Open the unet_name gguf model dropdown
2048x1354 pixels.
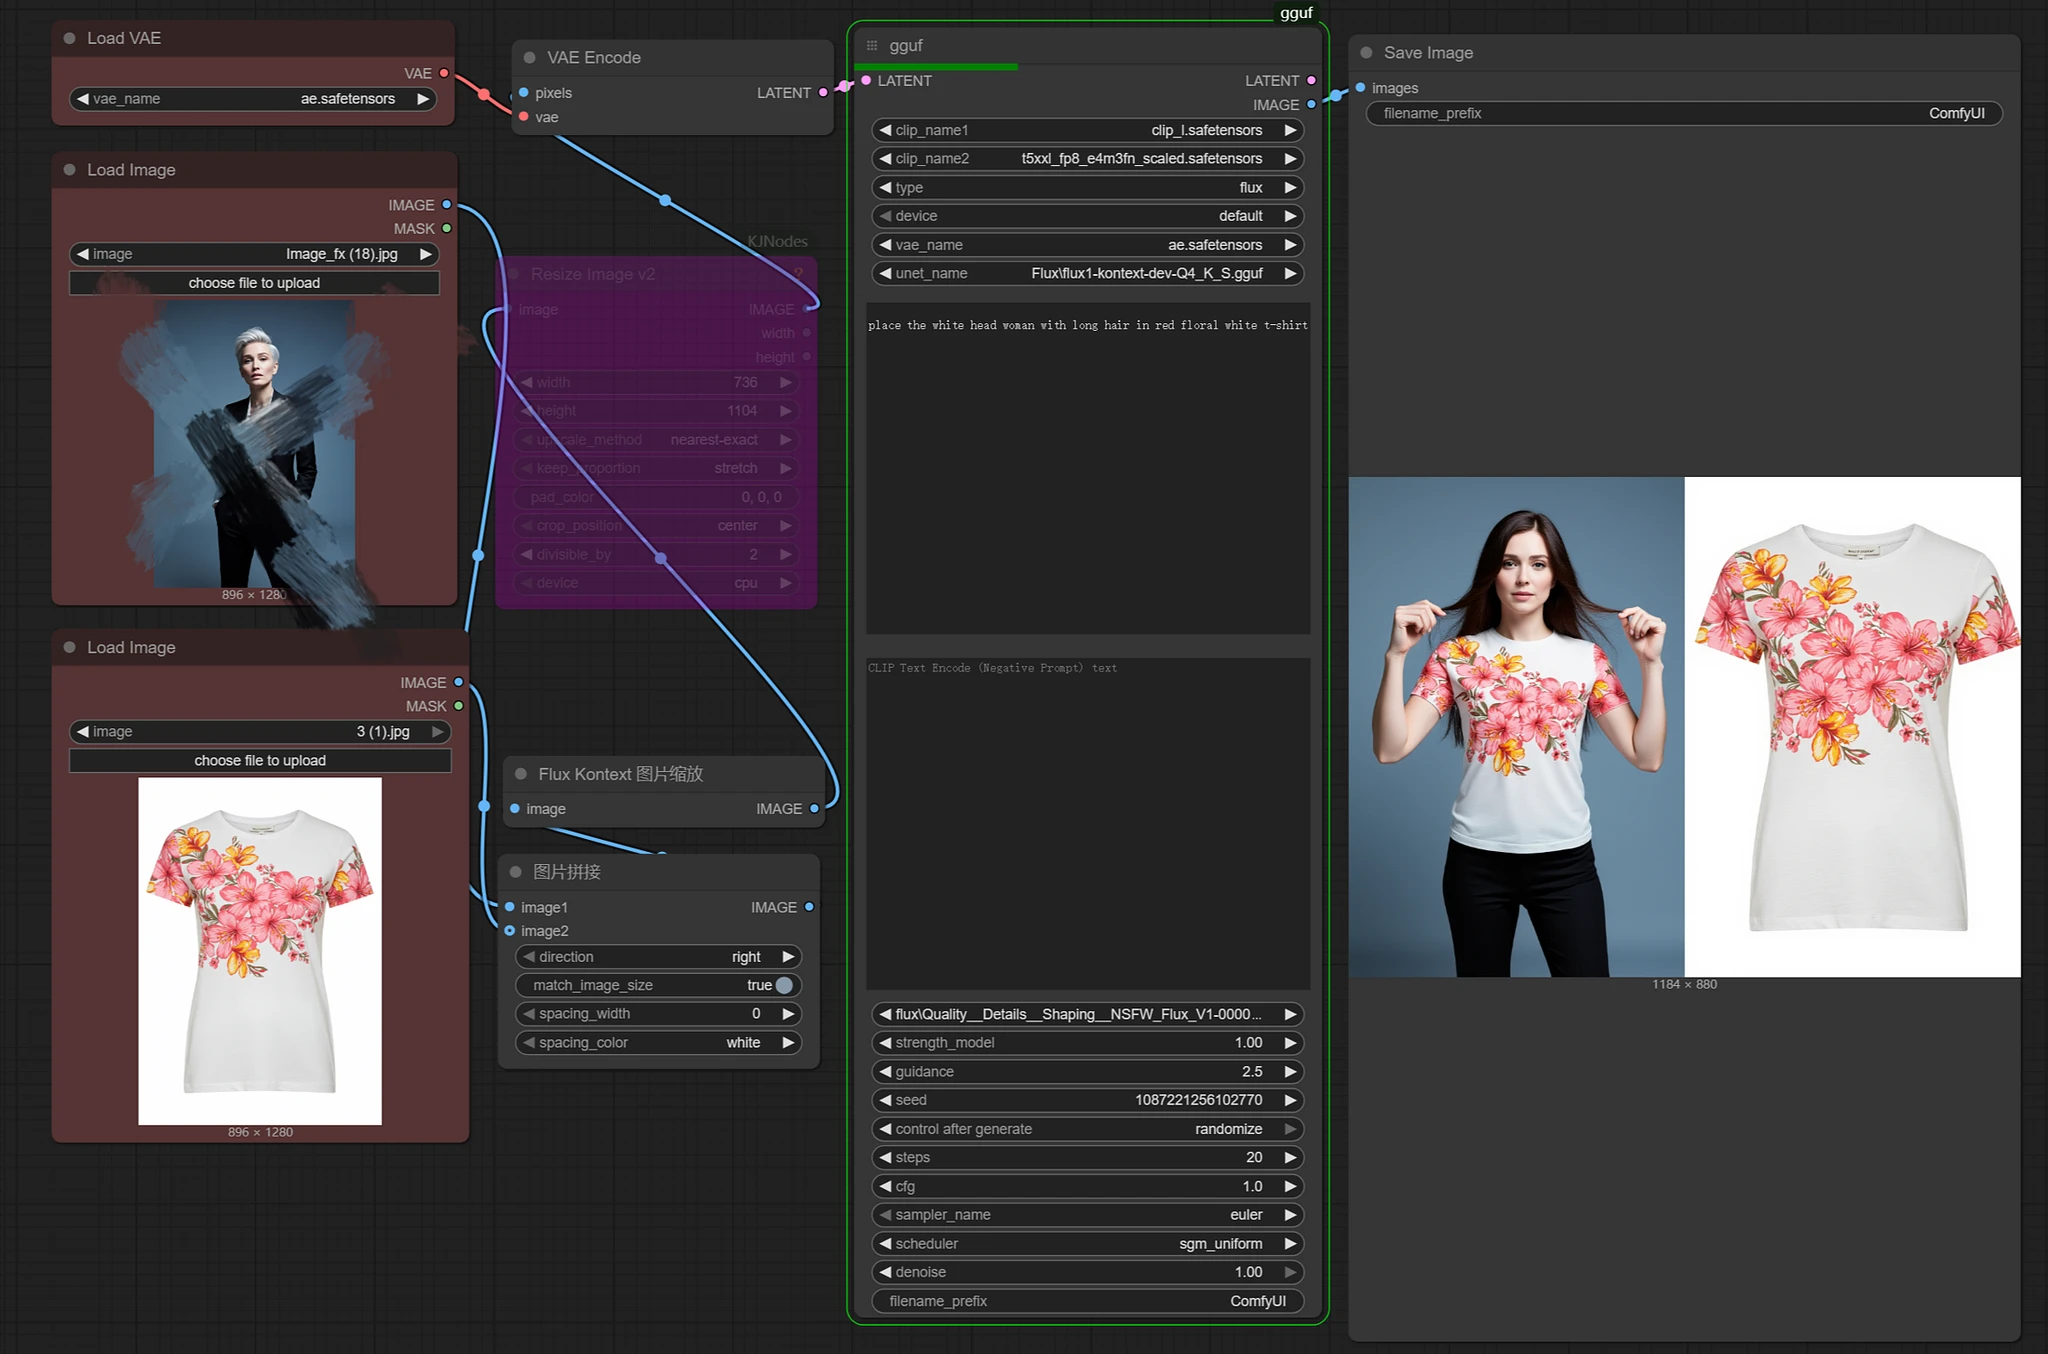pos(1087,273)
